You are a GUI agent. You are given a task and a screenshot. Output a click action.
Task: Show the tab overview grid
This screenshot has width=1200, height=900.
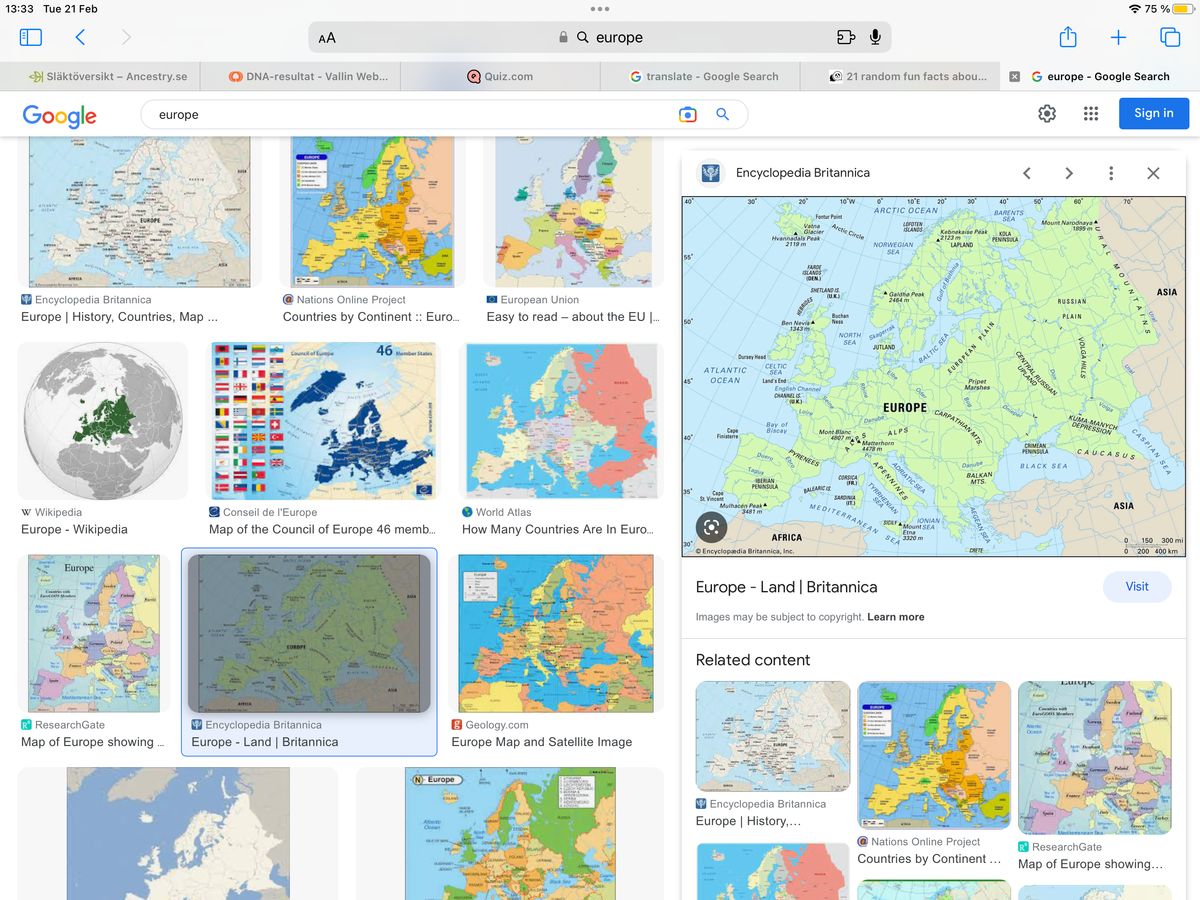(x=1169, y=37)
